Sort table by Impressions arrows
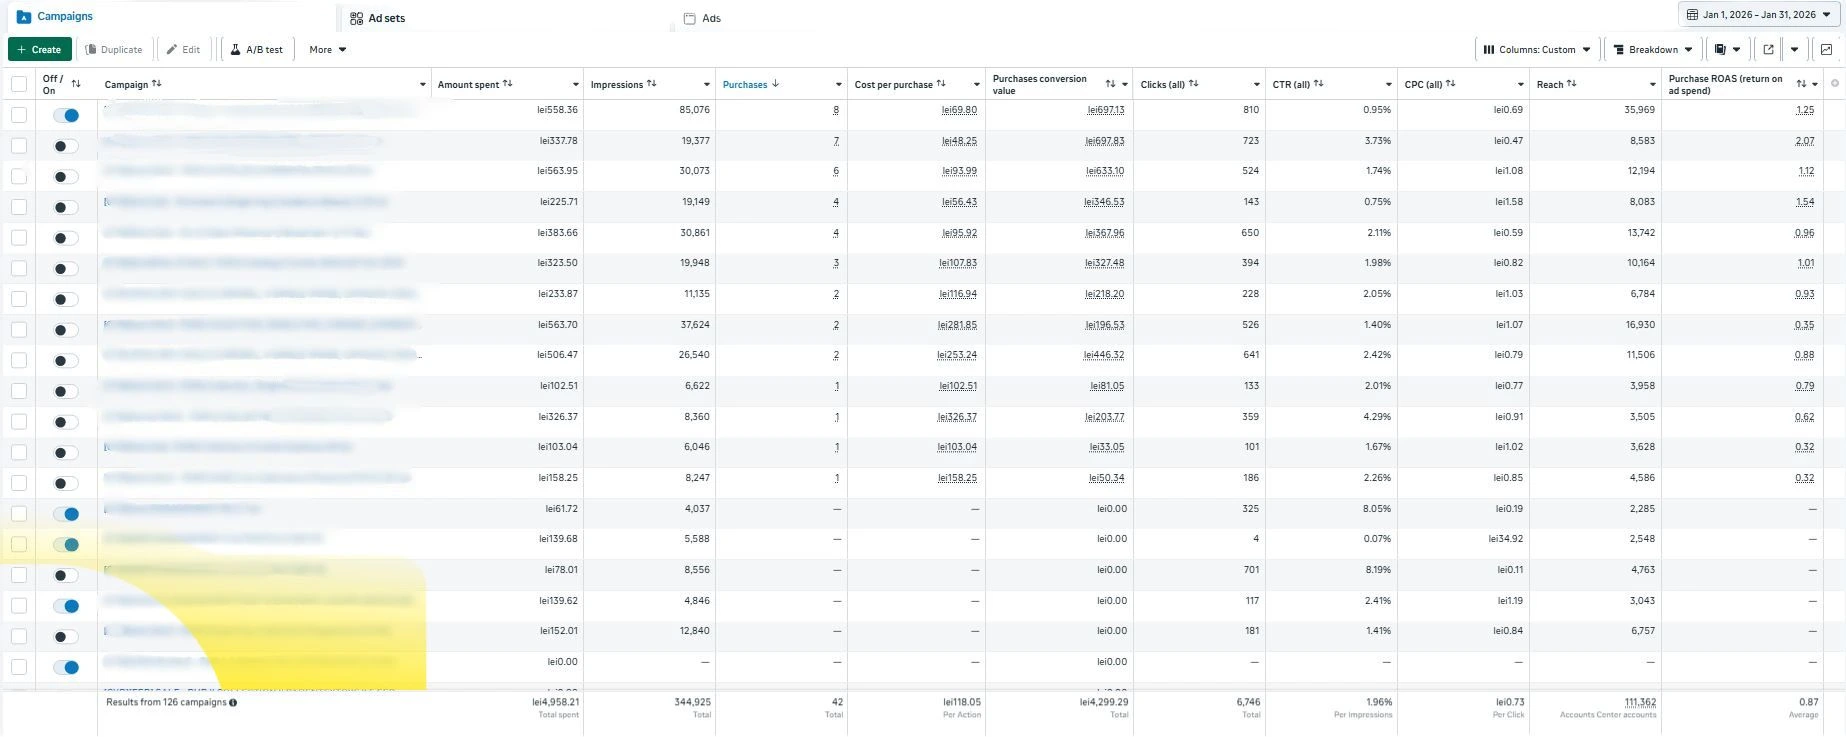The image size is (1846, 737). point(652,84)
